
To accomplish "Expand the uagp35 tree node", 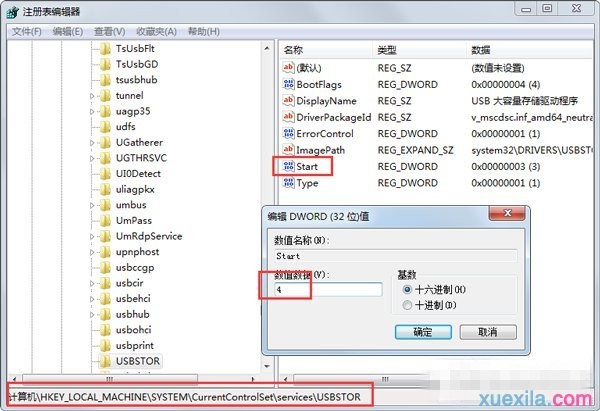I will (92, 112).
